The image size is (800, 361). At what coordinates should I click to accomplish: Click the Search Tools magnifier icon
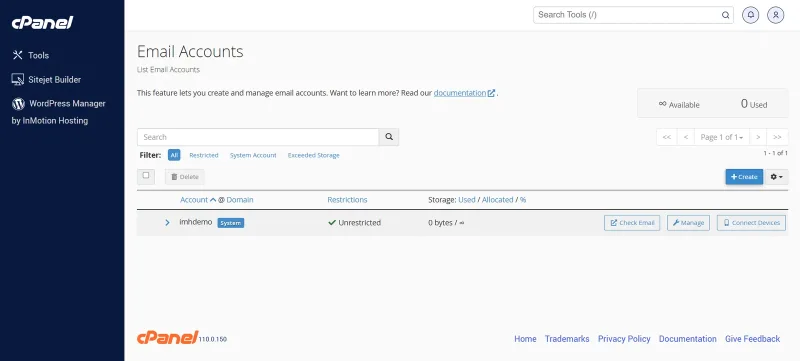point(725,15)
